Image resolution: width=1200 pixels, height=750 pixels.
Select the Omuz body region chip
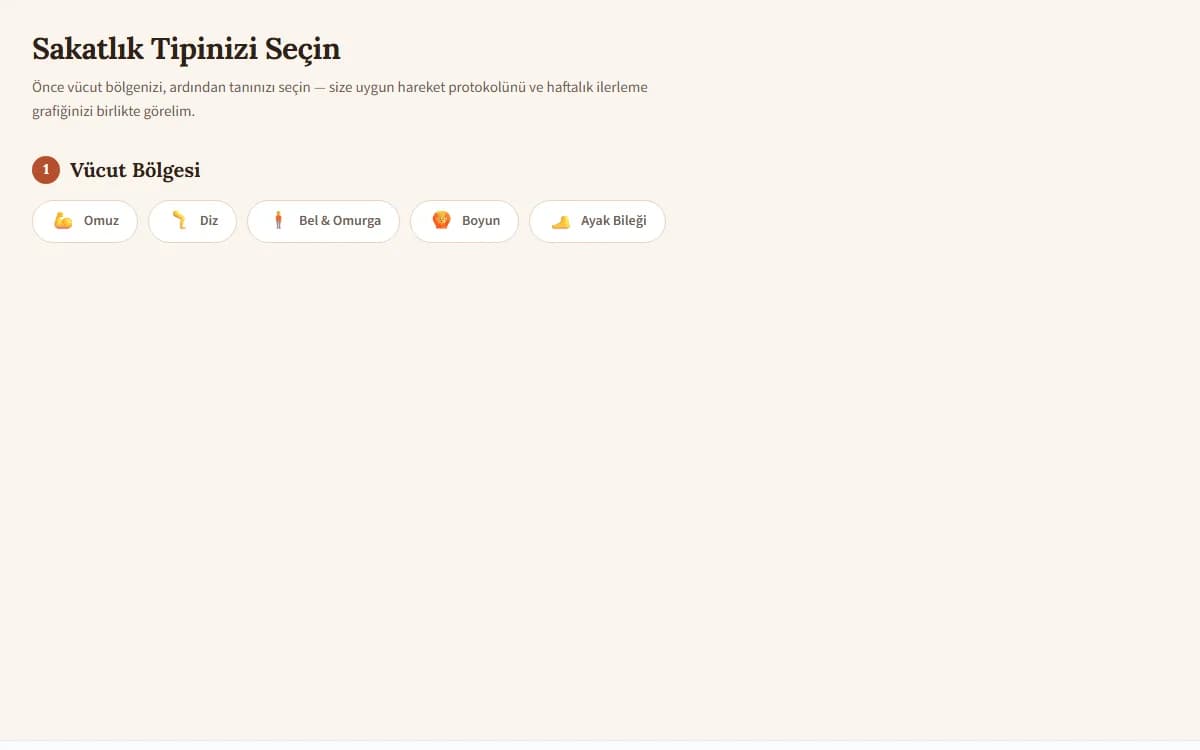85,221
